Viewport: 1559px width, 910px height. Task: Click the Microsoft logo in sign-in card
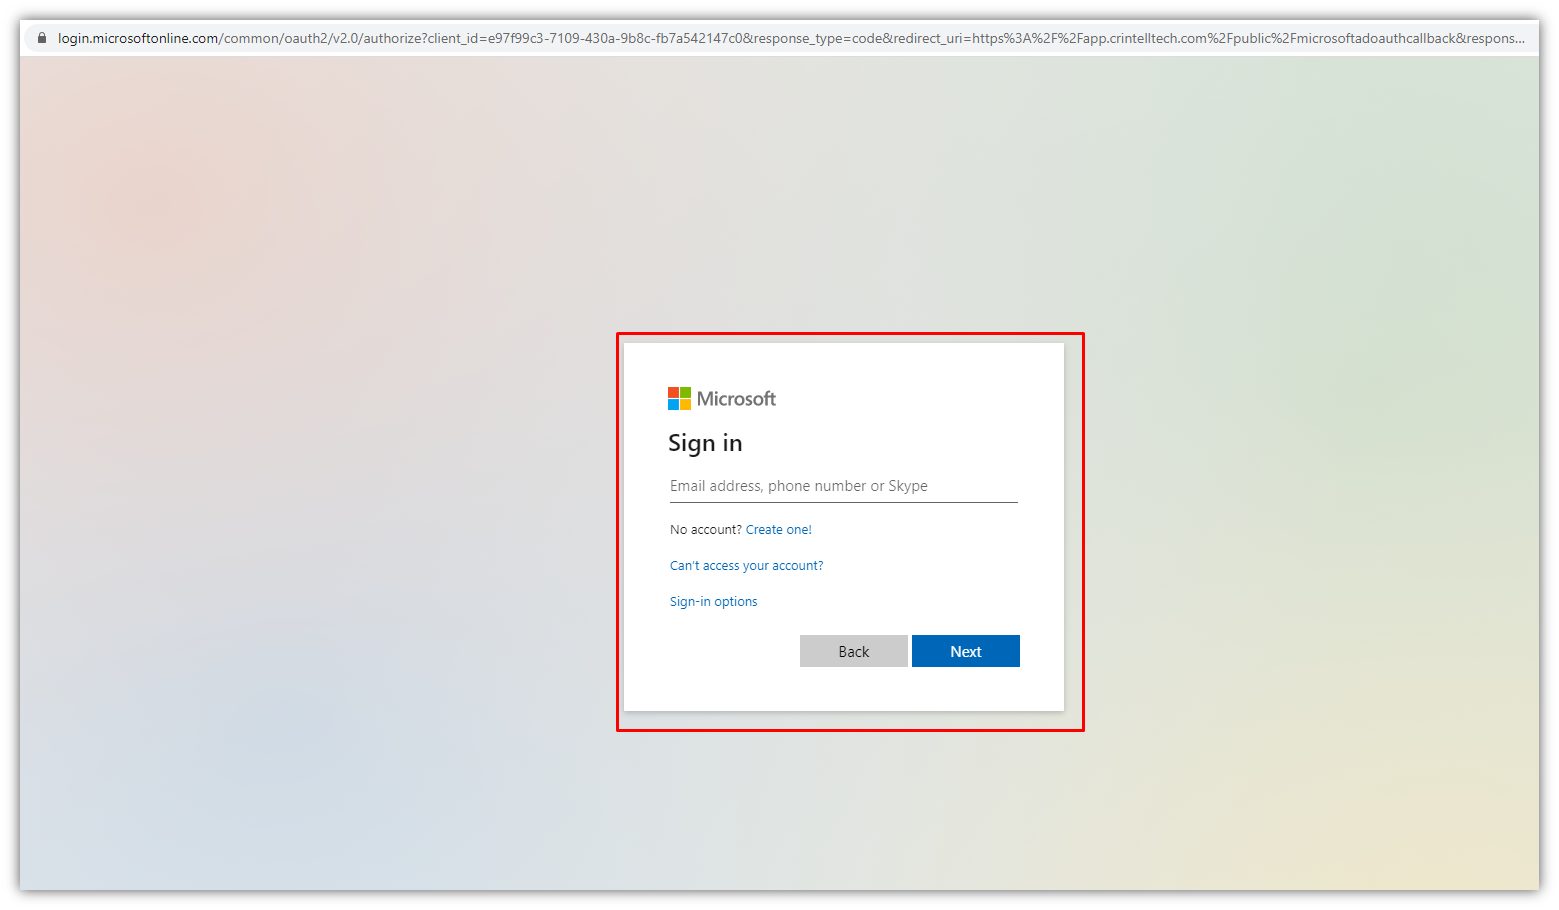tap(722, 399)
